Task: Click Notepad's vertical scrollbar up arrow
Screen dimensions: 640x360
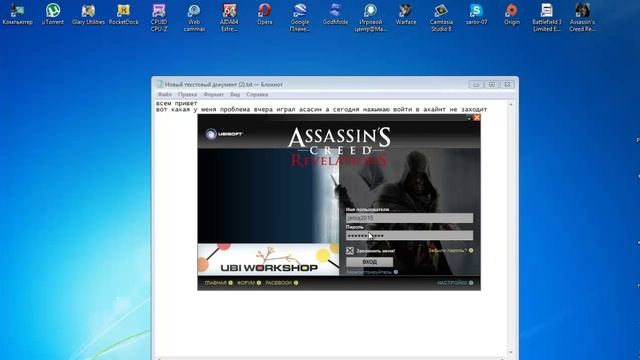Action: [511, 104]
